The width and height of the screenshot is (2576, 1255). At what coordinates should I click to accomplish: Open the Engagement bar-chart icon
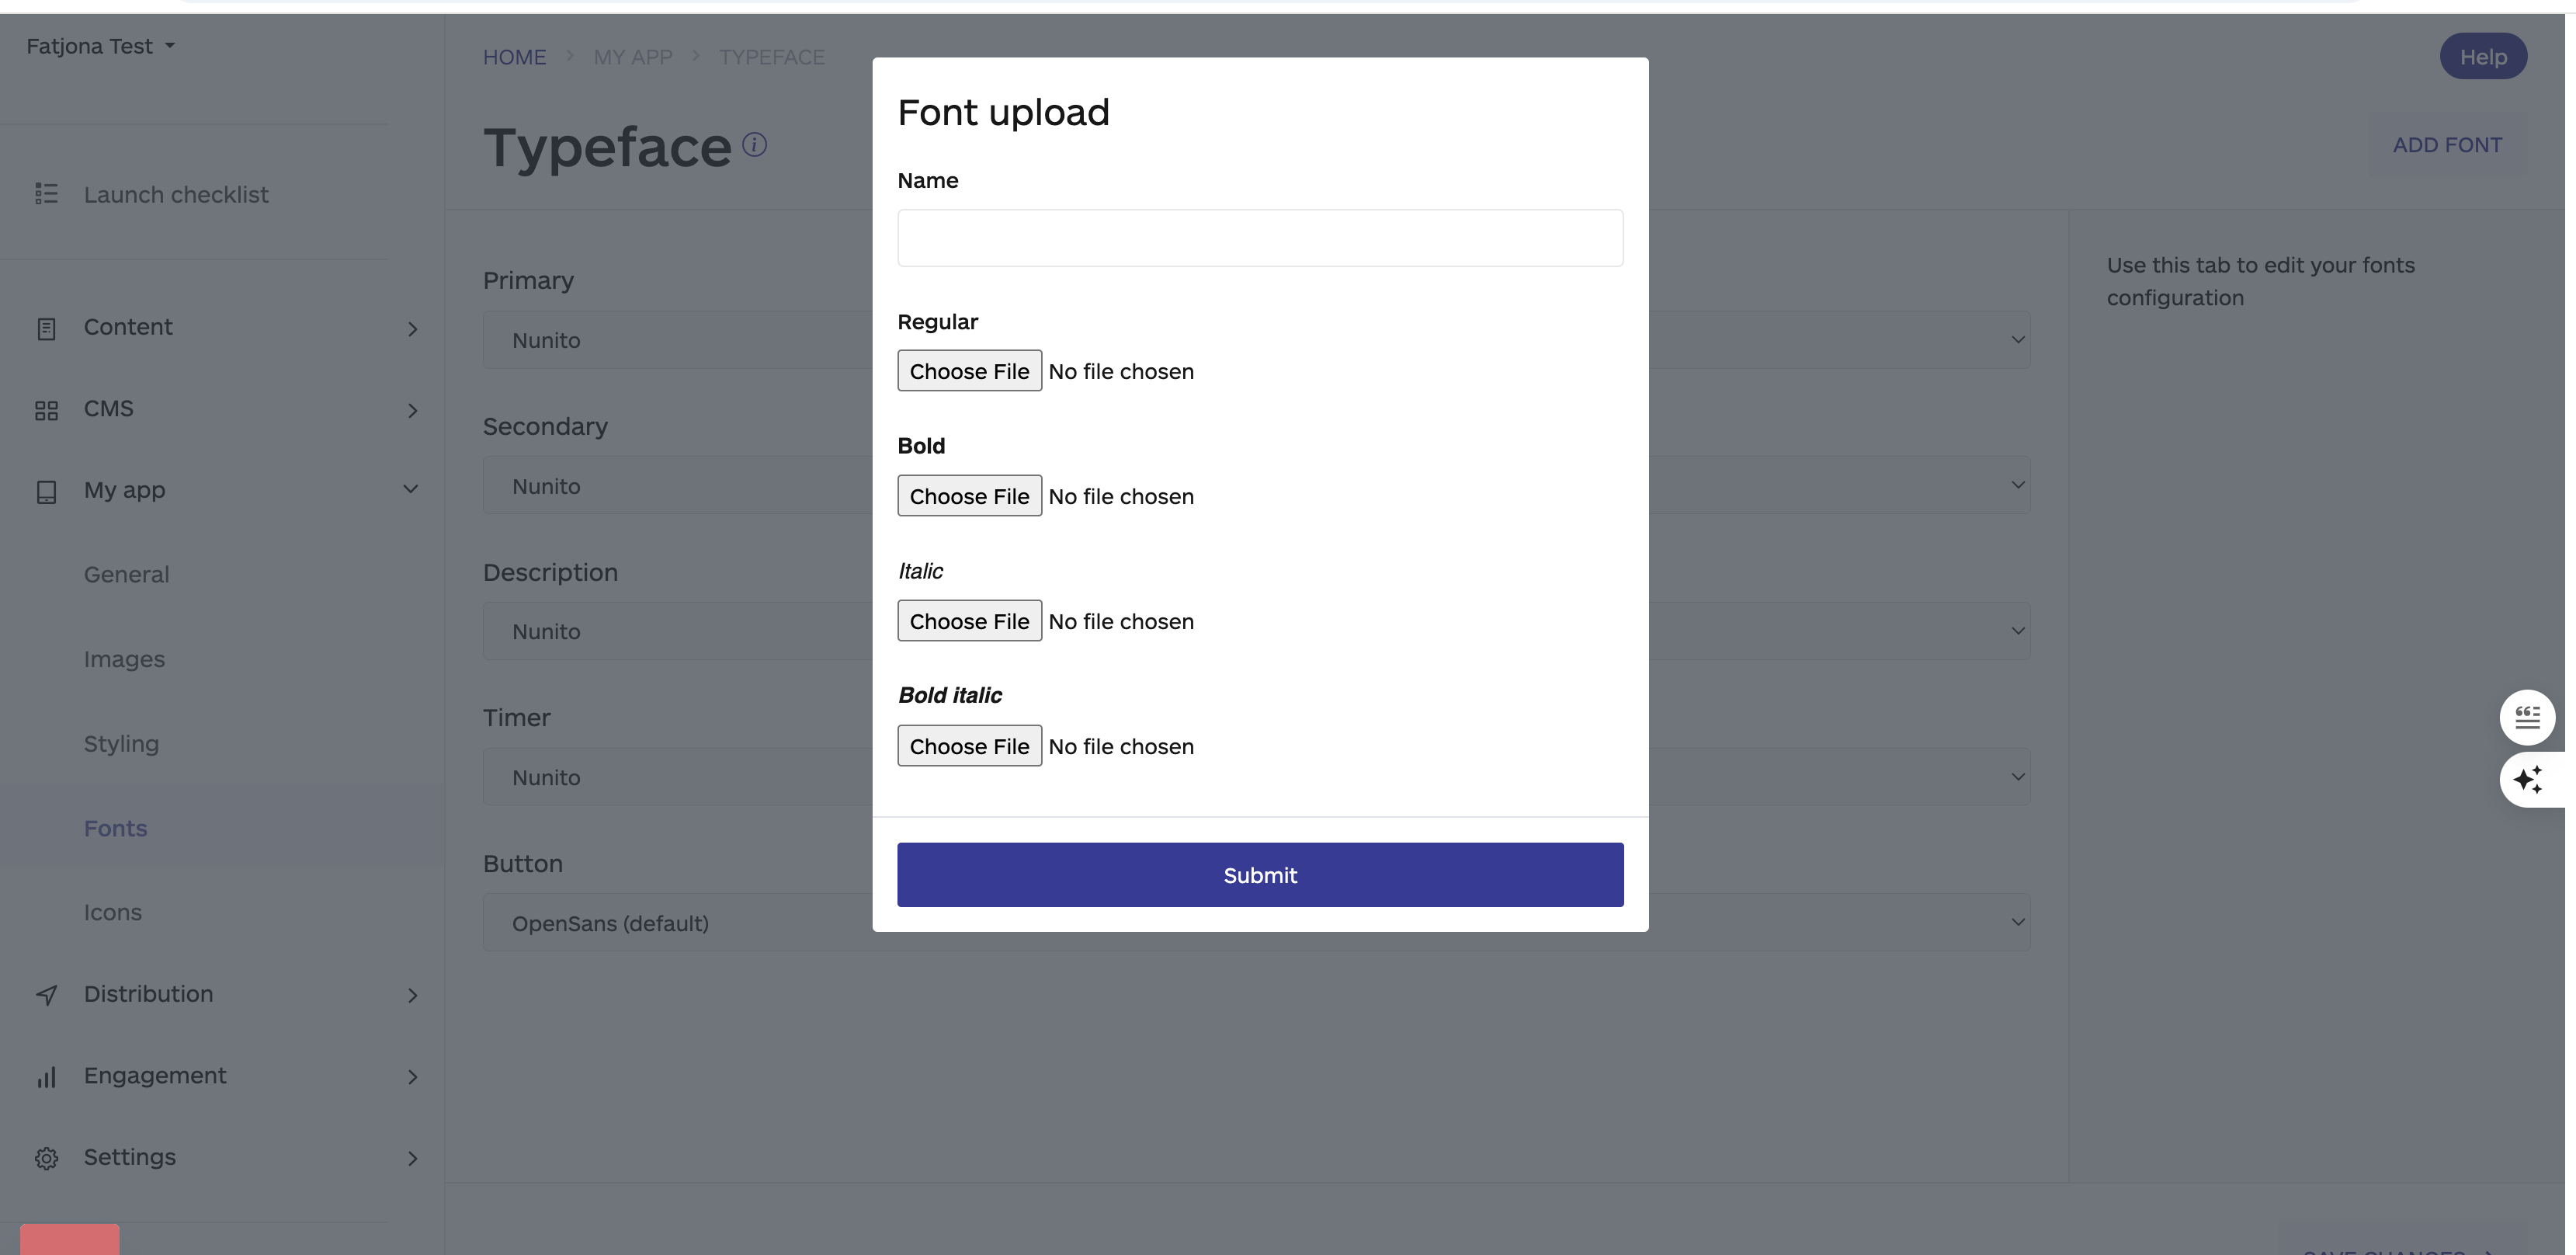click(46, 1076)
